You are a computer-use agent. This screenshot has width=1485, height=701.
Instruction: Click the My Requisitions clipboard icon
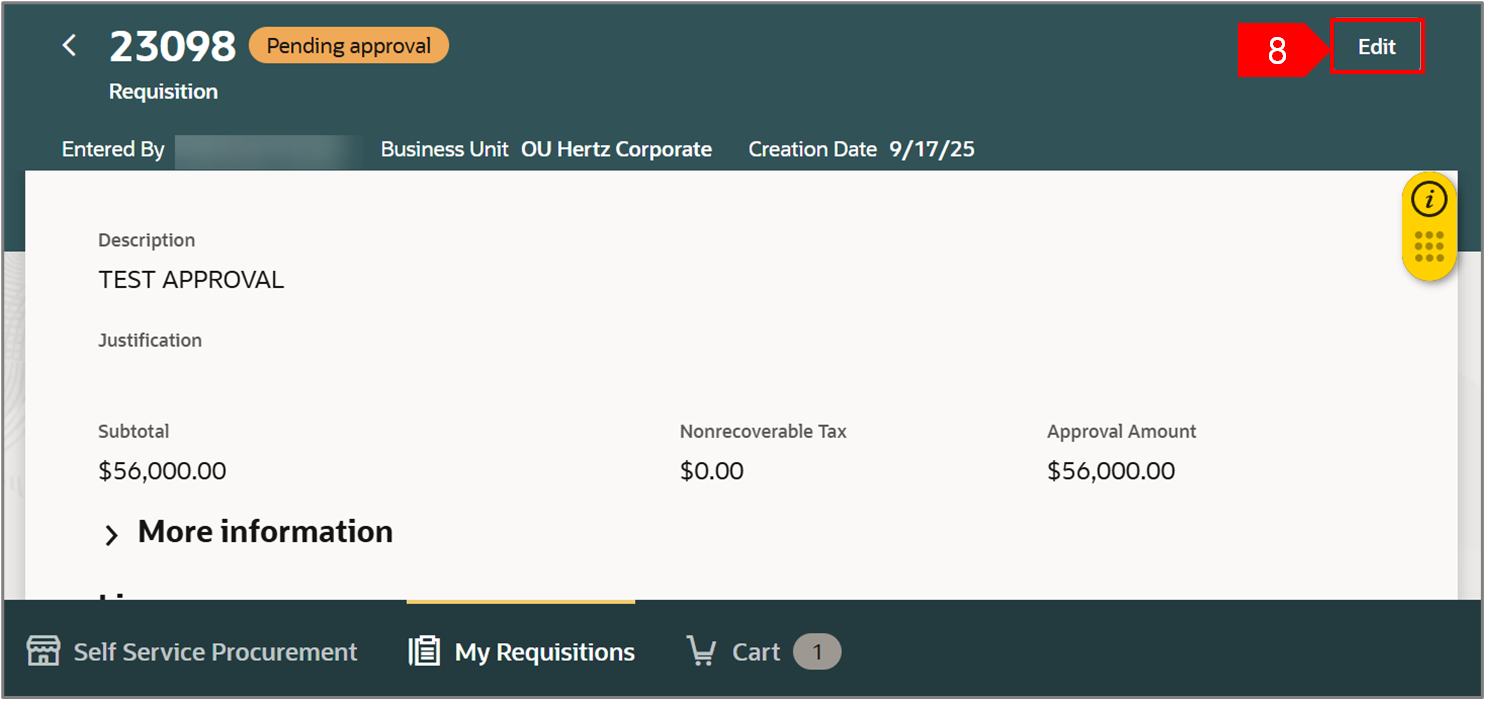pyautogui.click(x=424, y=652)
